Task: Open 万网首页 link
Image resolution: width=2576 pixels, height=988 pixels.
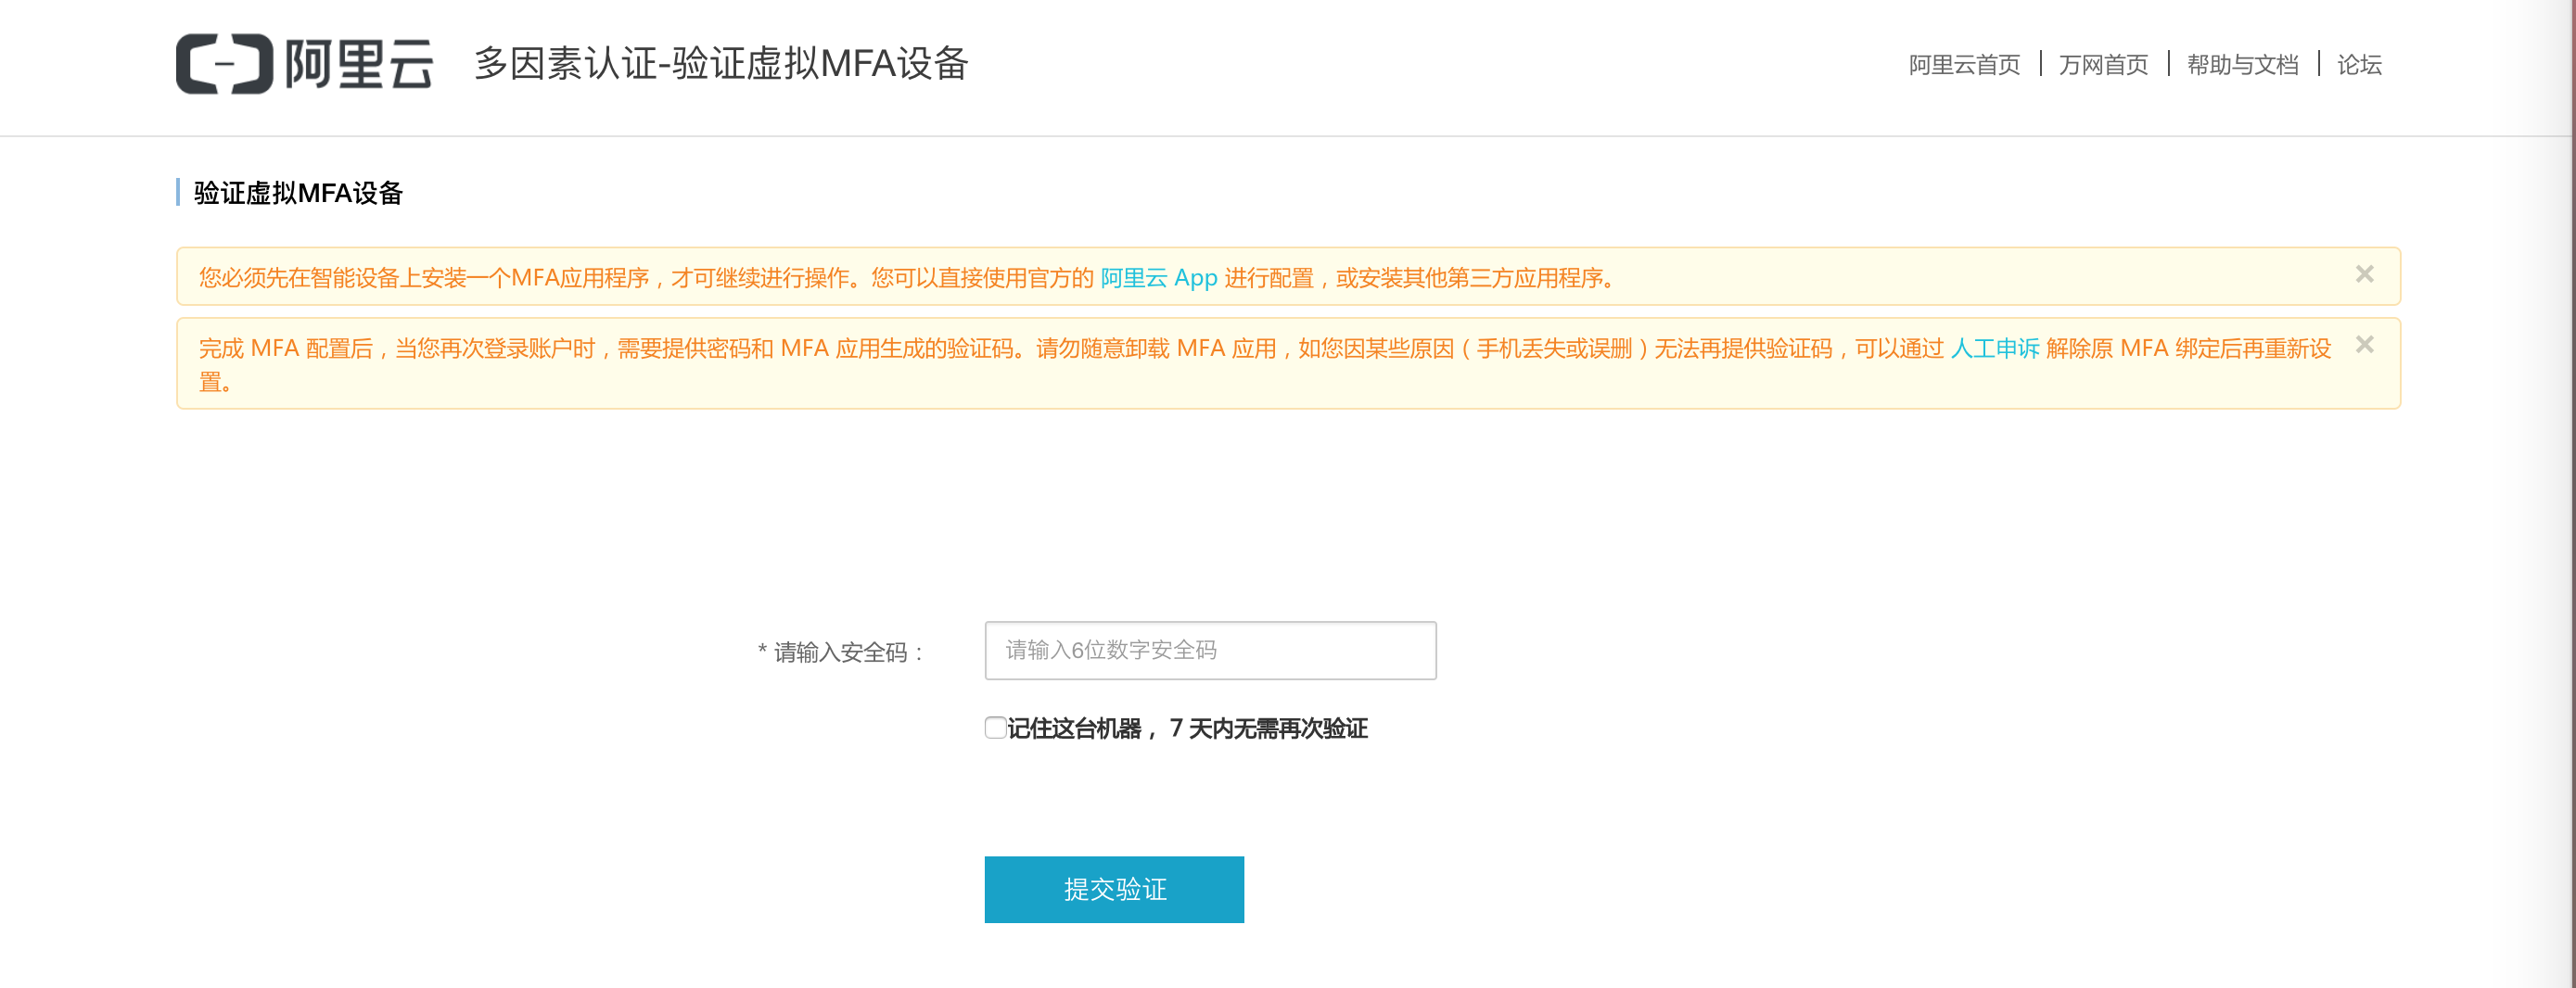Action: click(x=2103, y=65)
